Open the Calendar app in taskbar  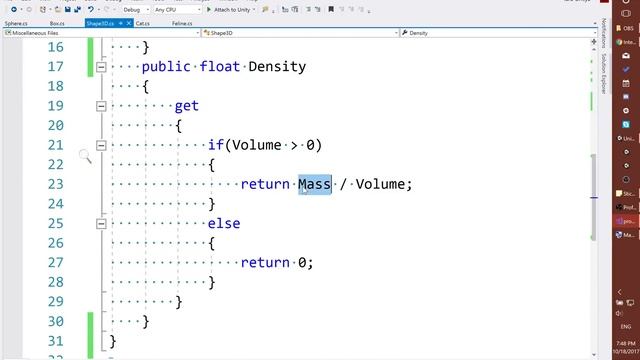(x=626, y=83)
